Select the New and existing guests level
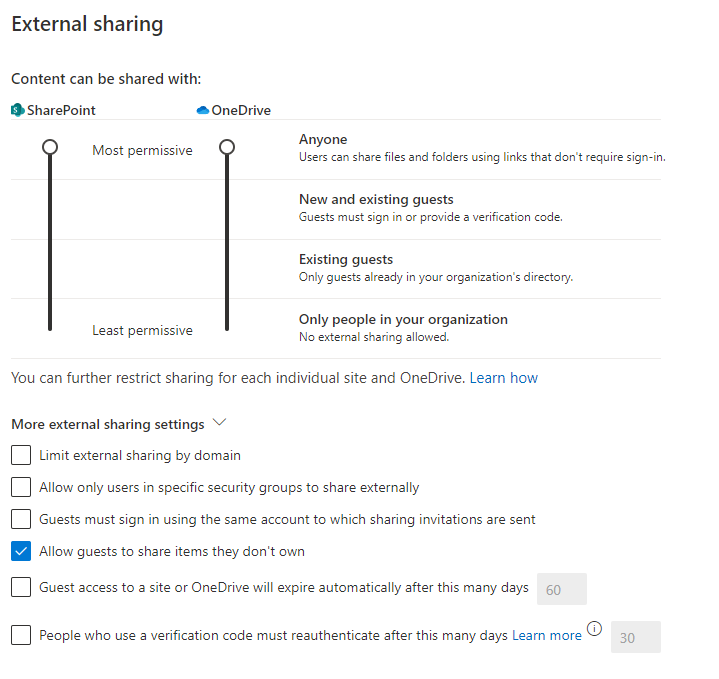Viewport: 719px width, 679px height. pyautogui.click(x=376, y=199)
